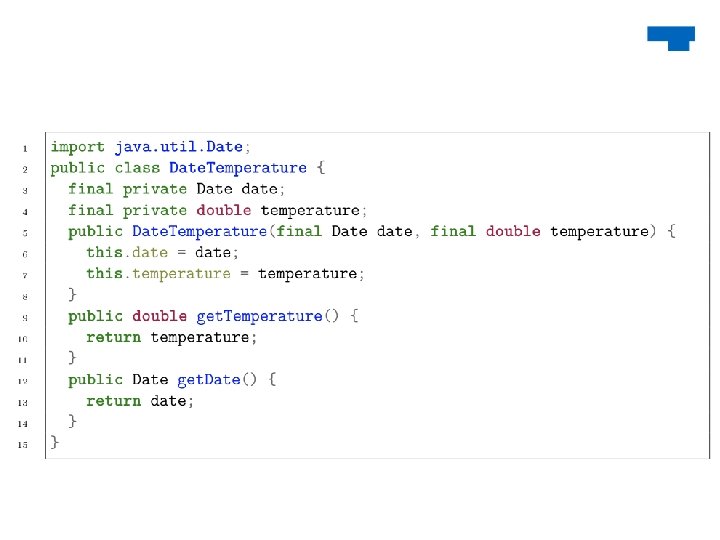Screen dimensions: 720x540
Task: Click line number 5 in the gutter
Action: coord(23,232)
